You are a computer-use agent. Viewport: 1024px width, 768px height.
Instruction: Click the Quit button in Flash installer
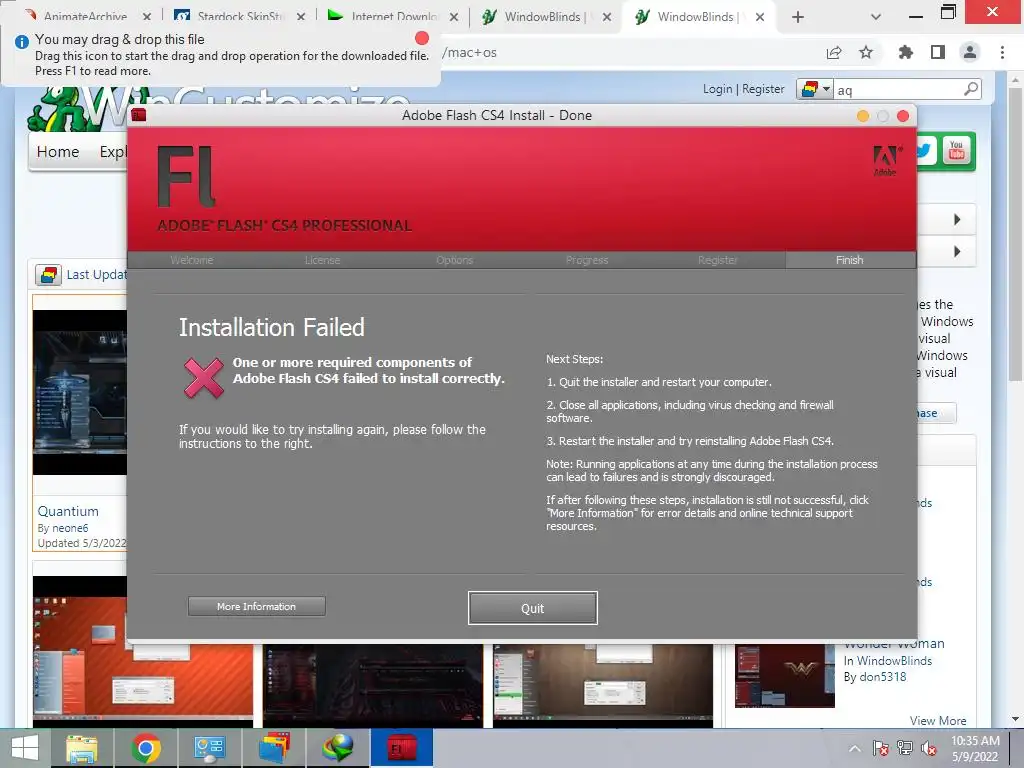[532, 608]
